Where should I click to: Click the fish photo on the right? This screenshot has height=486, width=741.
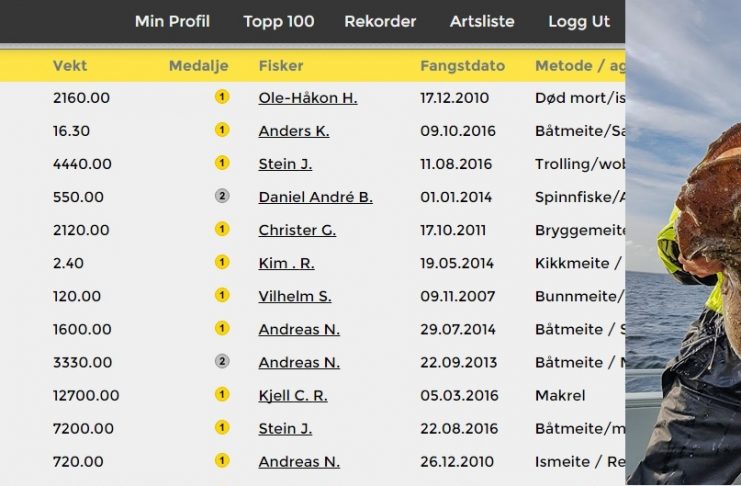683,243
